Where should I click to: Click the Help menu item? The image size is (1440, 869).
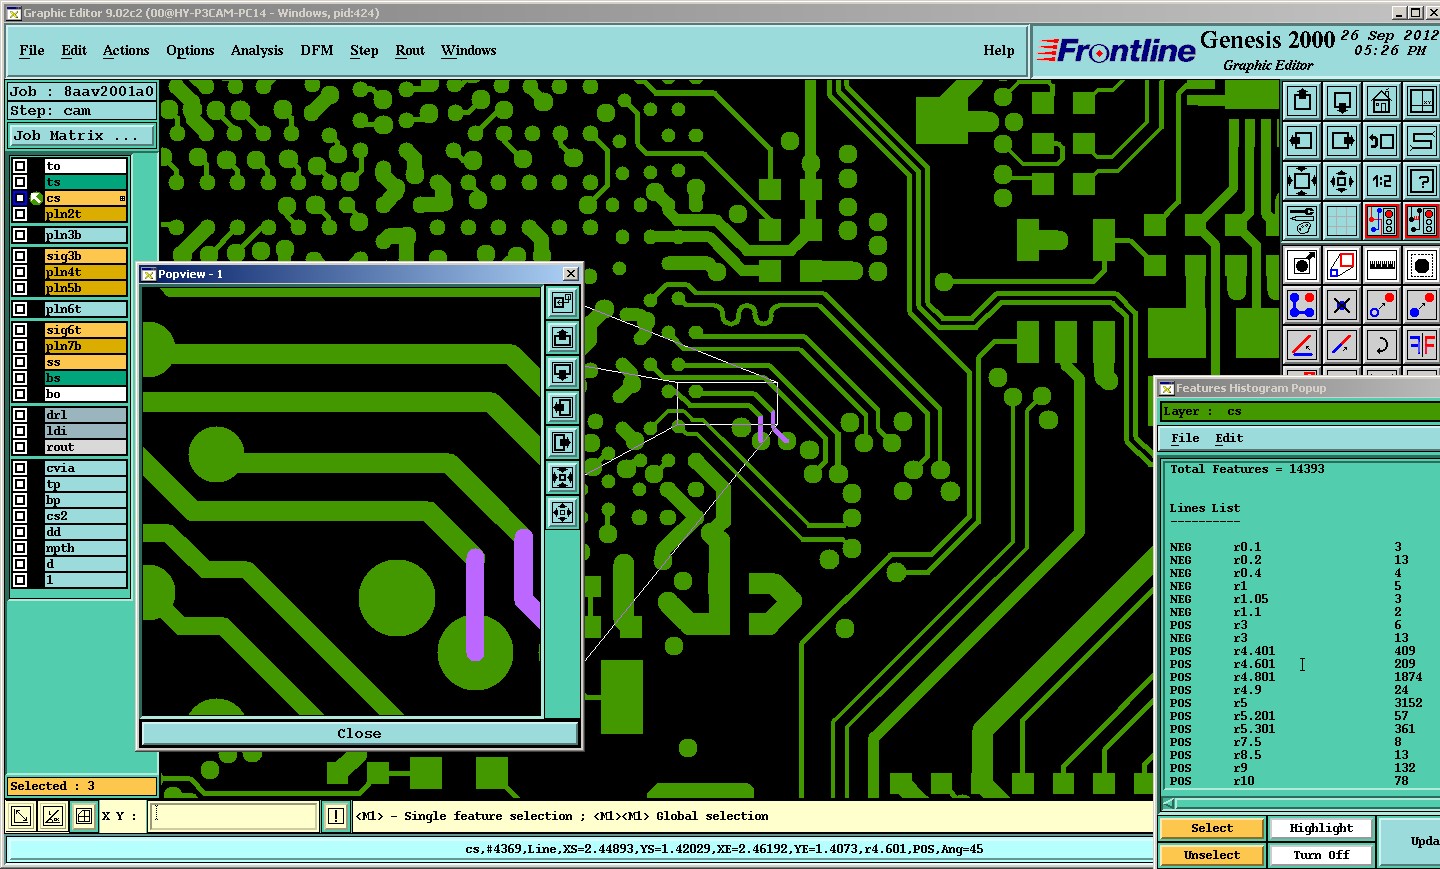999,50
